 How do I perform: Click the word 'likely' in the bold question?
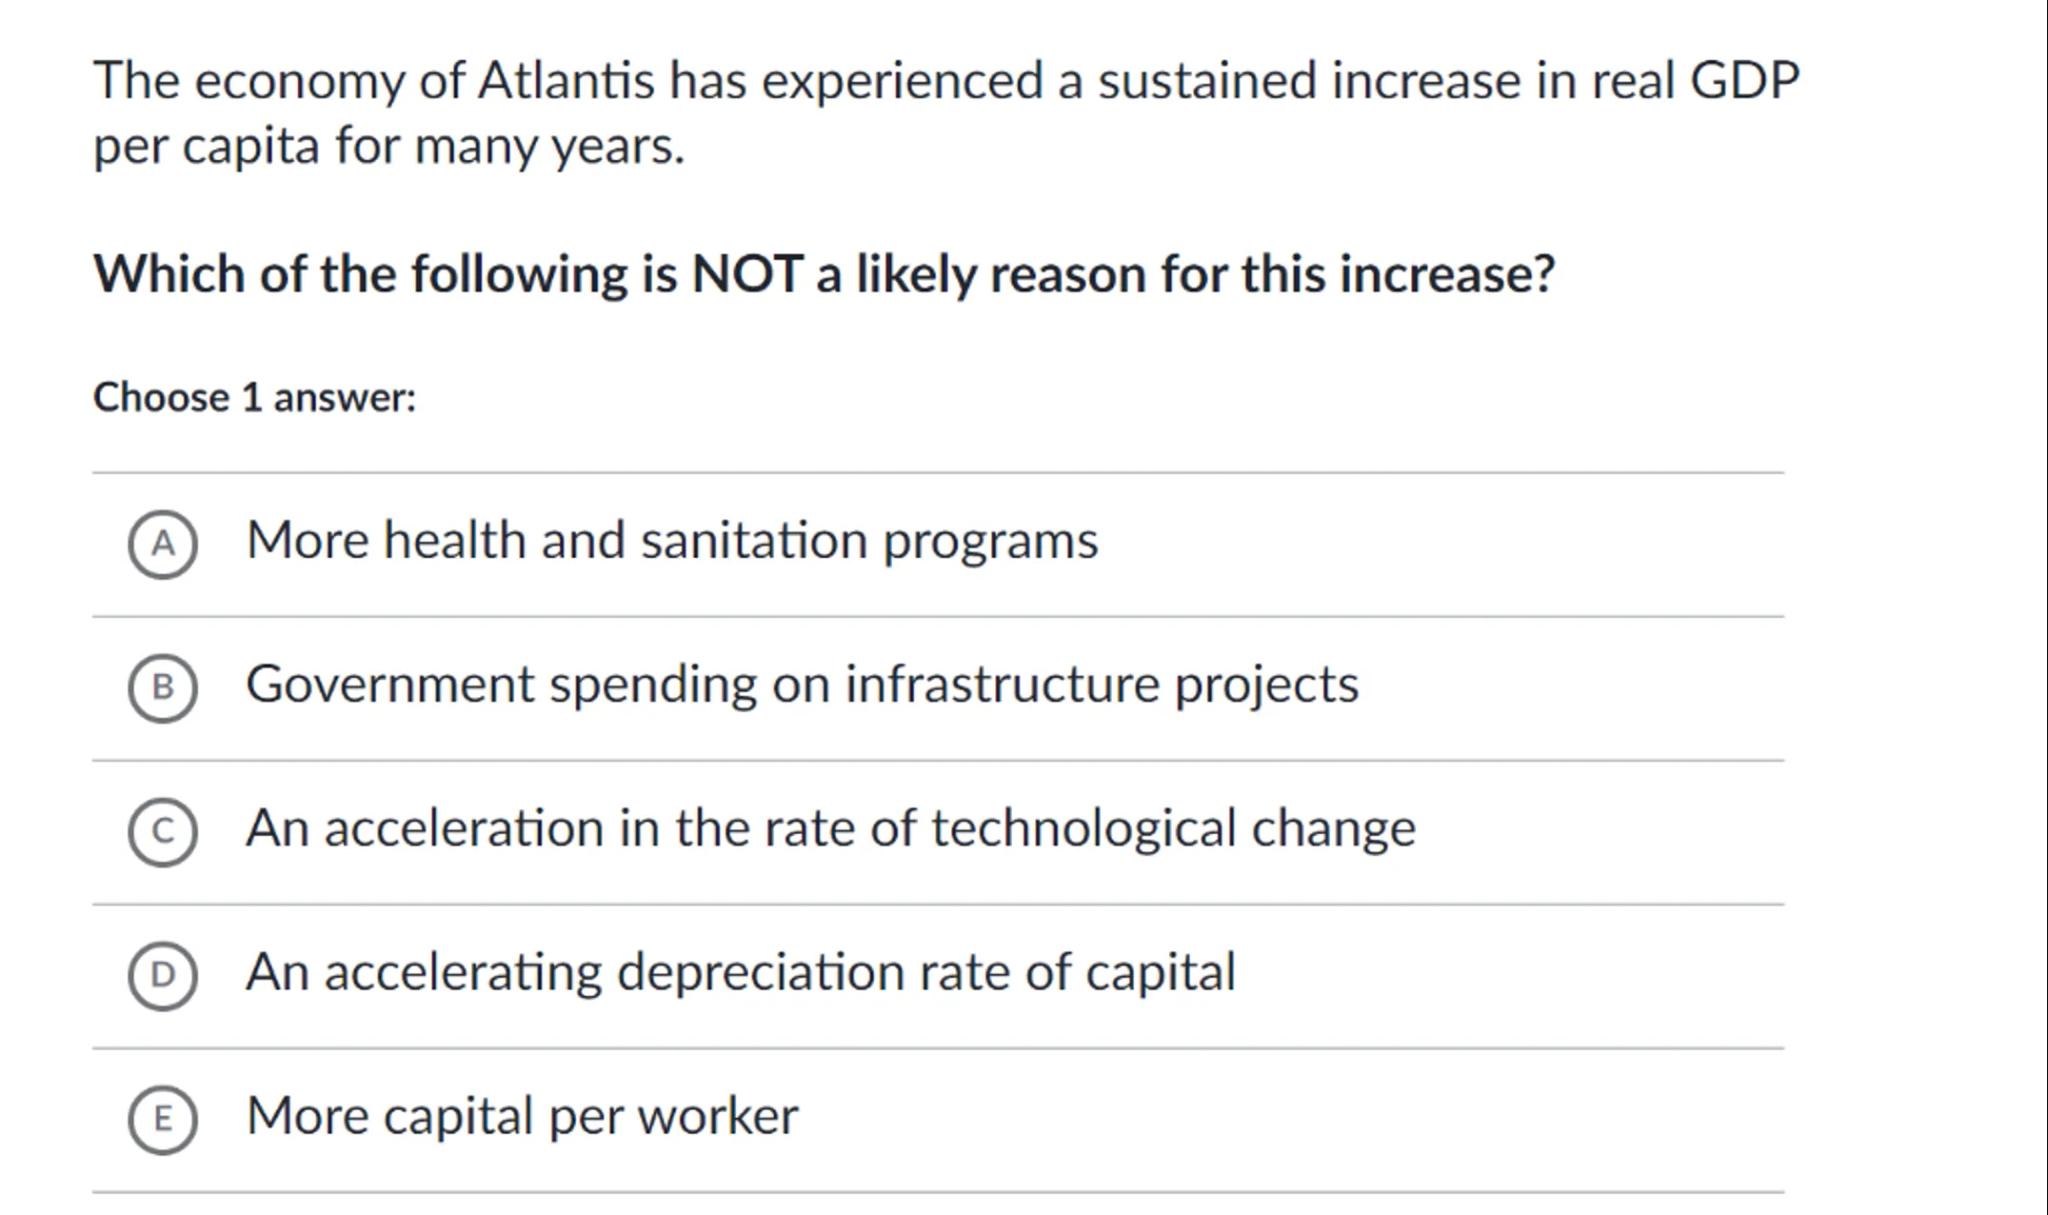[915, 275]
